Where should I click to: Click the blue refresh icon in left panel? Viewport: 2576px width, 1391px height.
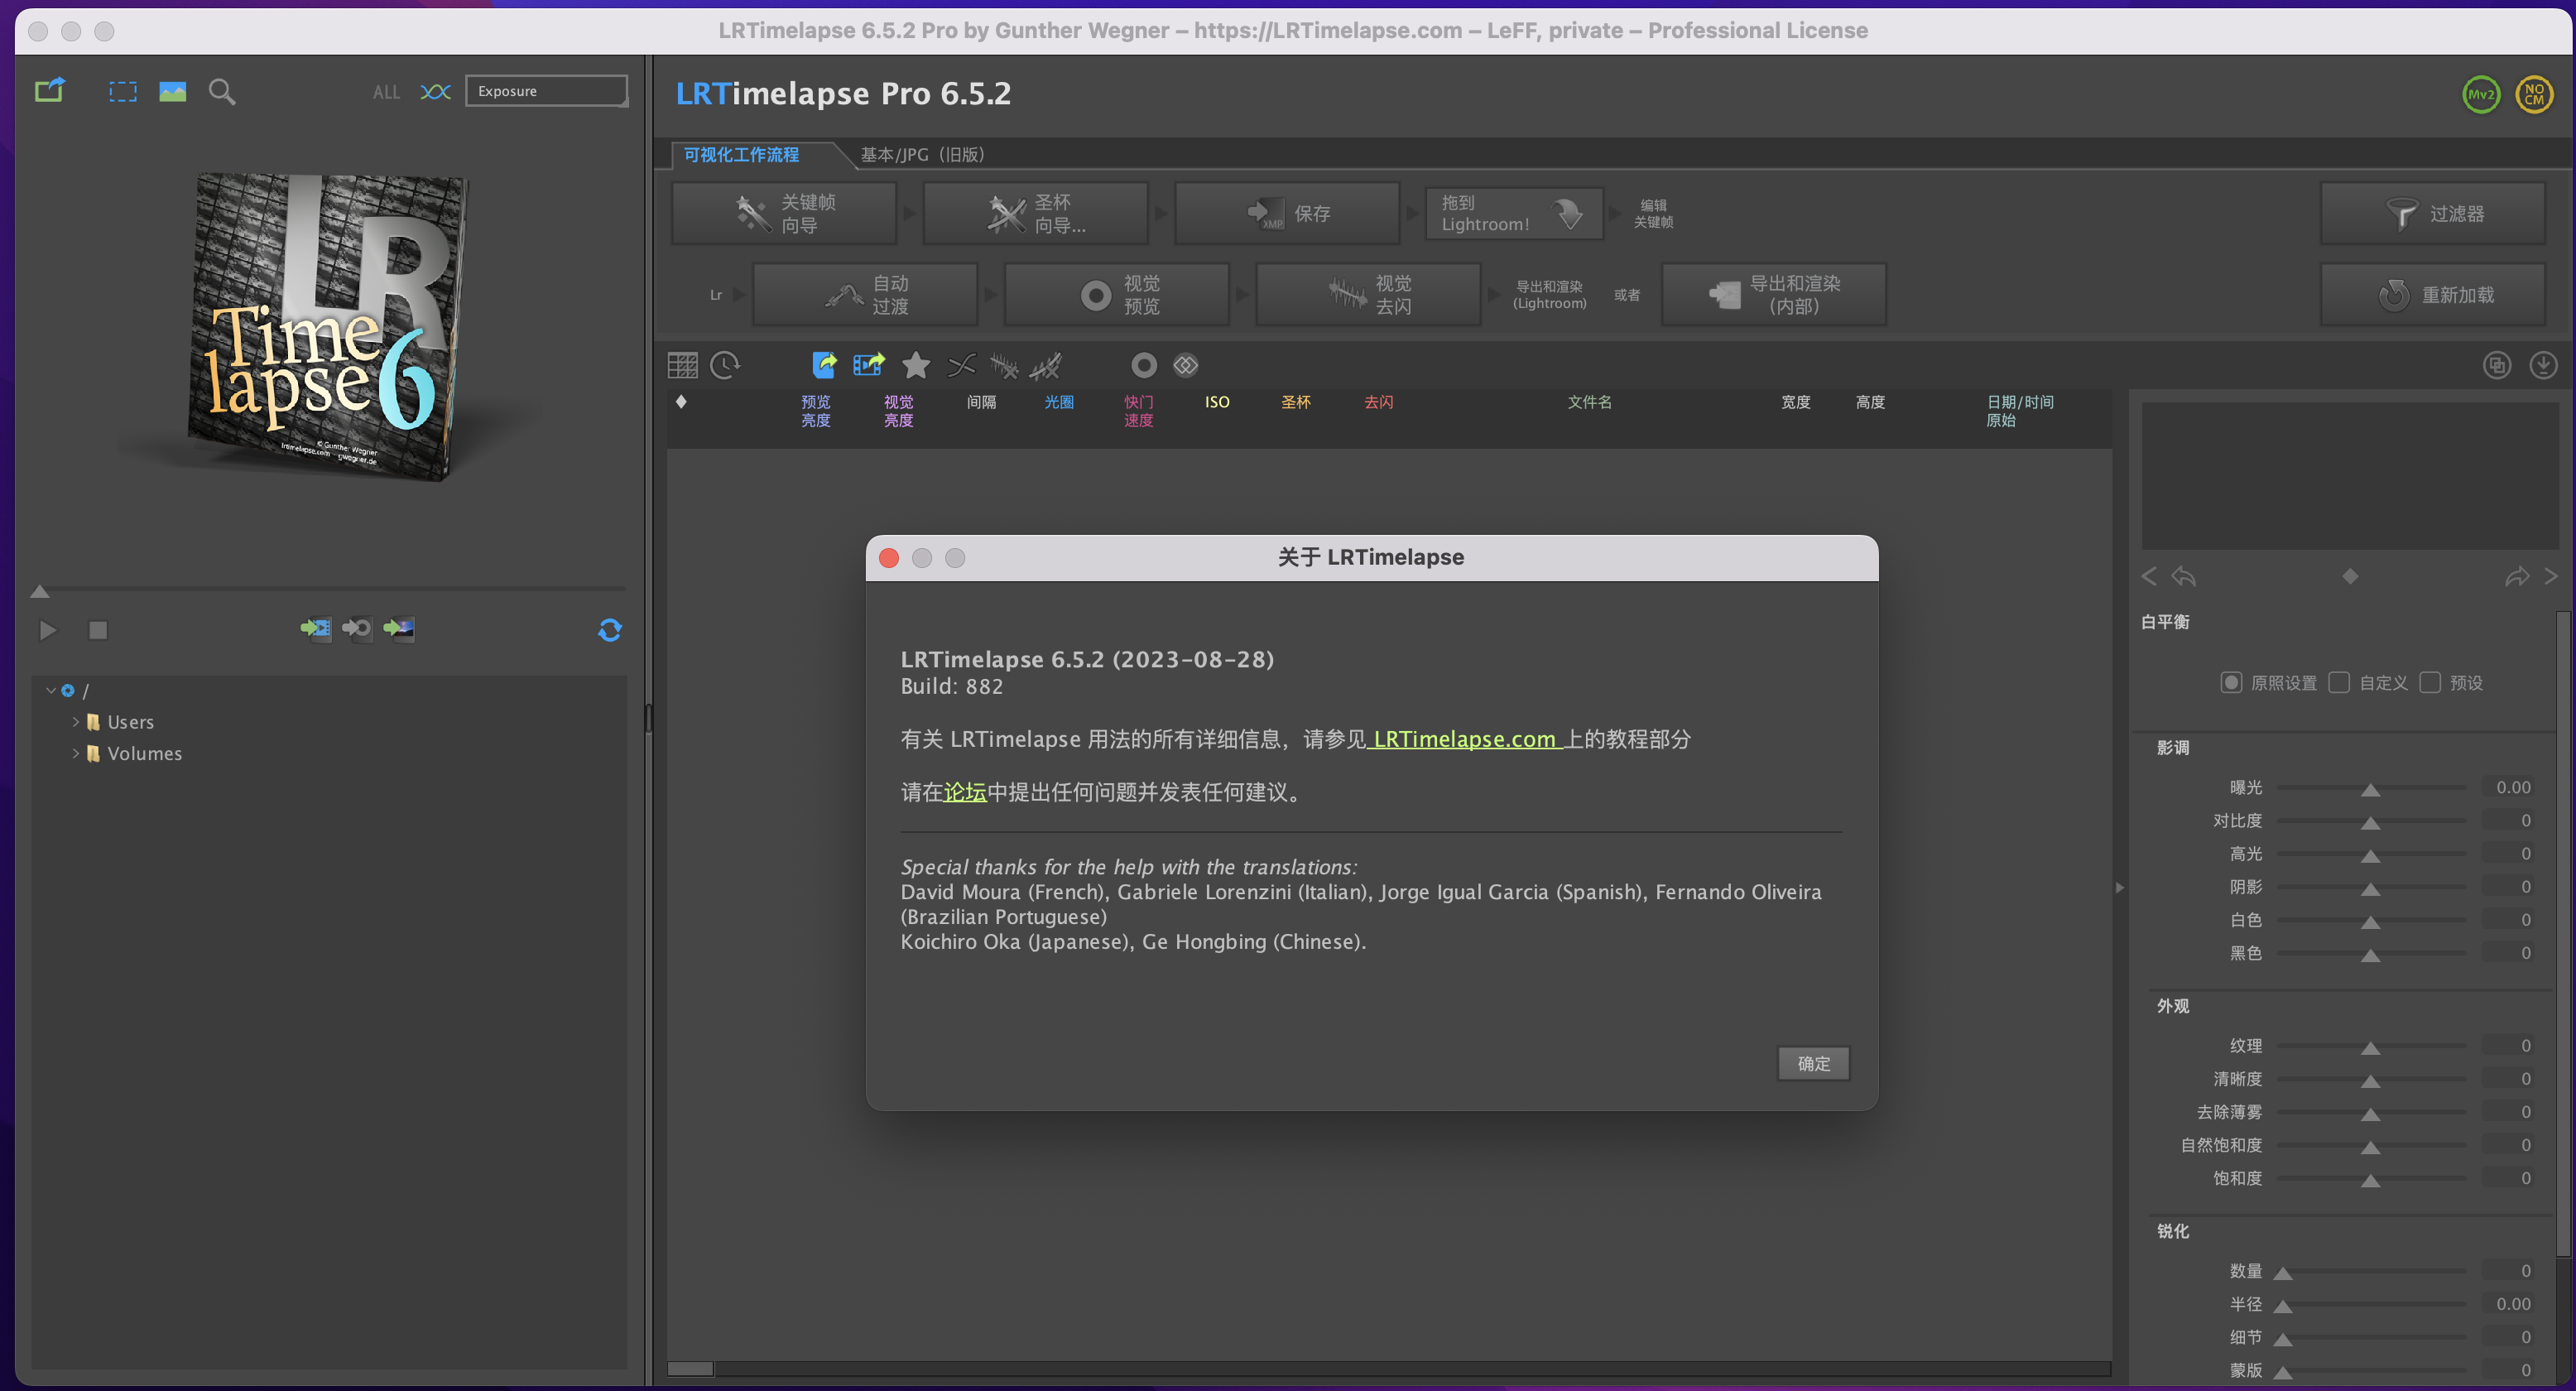[x=609, y=630]
